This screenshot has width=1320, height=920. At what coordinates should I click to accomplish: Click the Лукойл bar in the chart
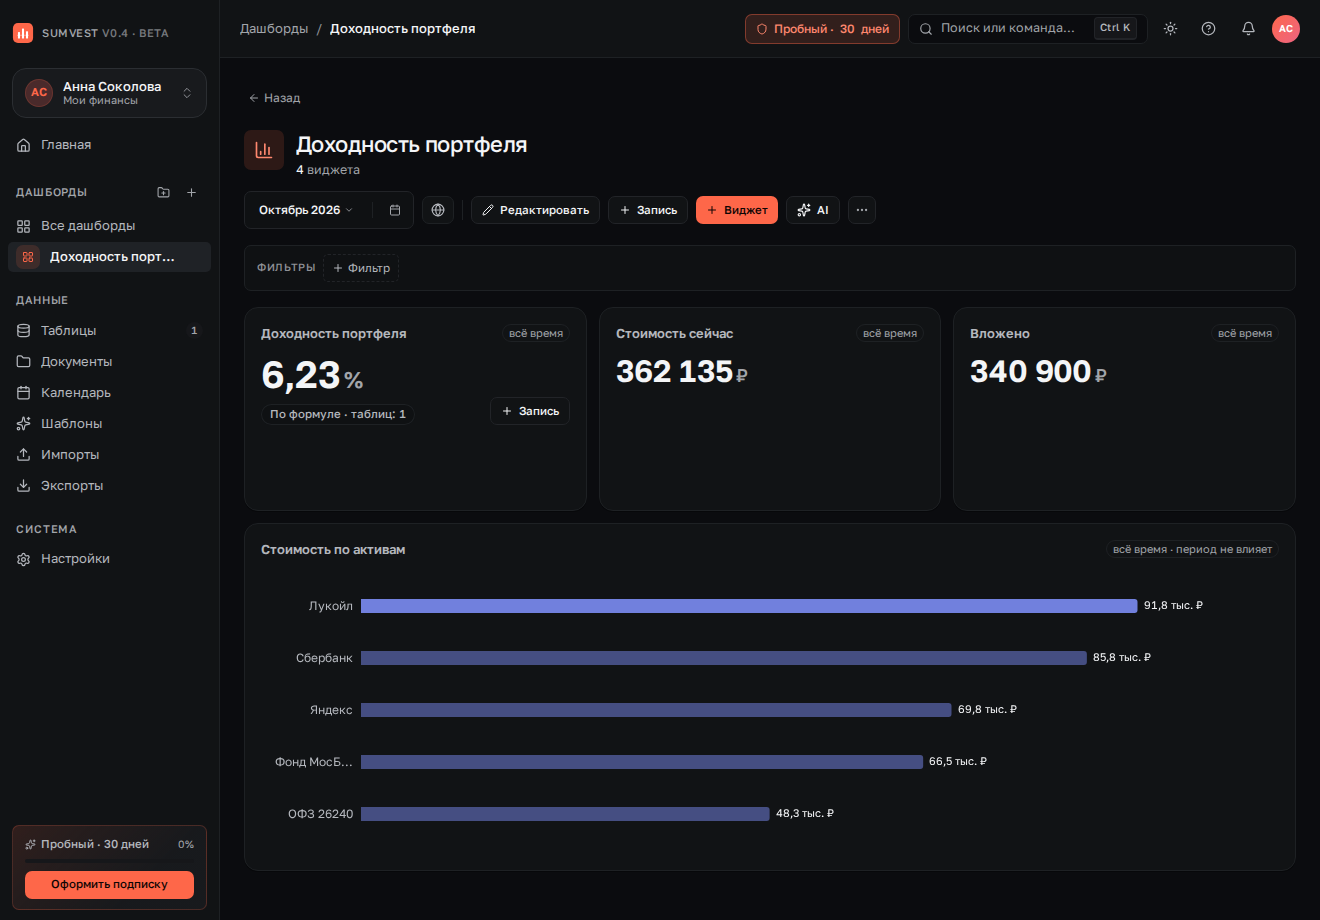[749, 606]
